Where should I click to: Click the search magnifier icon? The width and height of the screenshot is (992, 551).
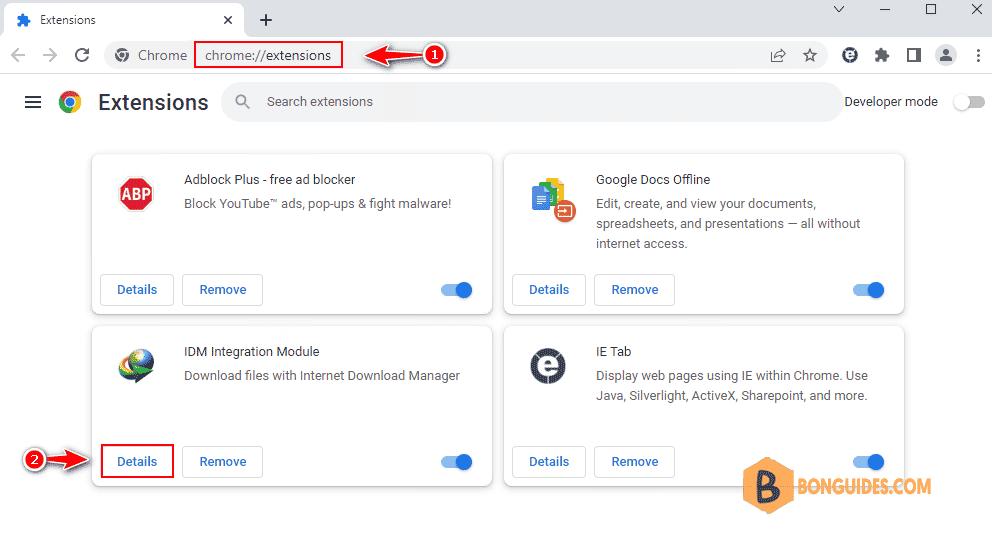coord(242,101)
